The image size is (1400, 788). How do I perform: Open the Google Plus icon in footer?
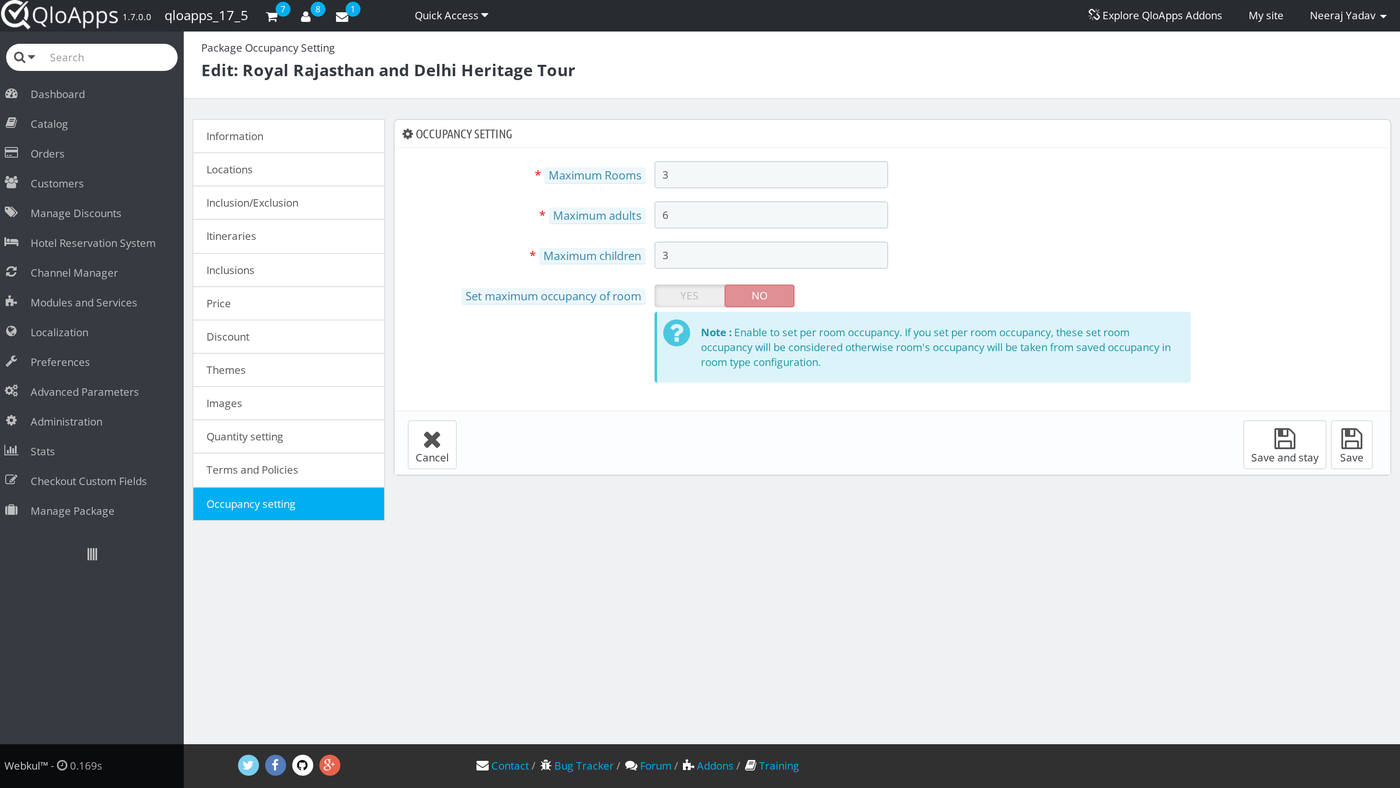tap(330, 765)
